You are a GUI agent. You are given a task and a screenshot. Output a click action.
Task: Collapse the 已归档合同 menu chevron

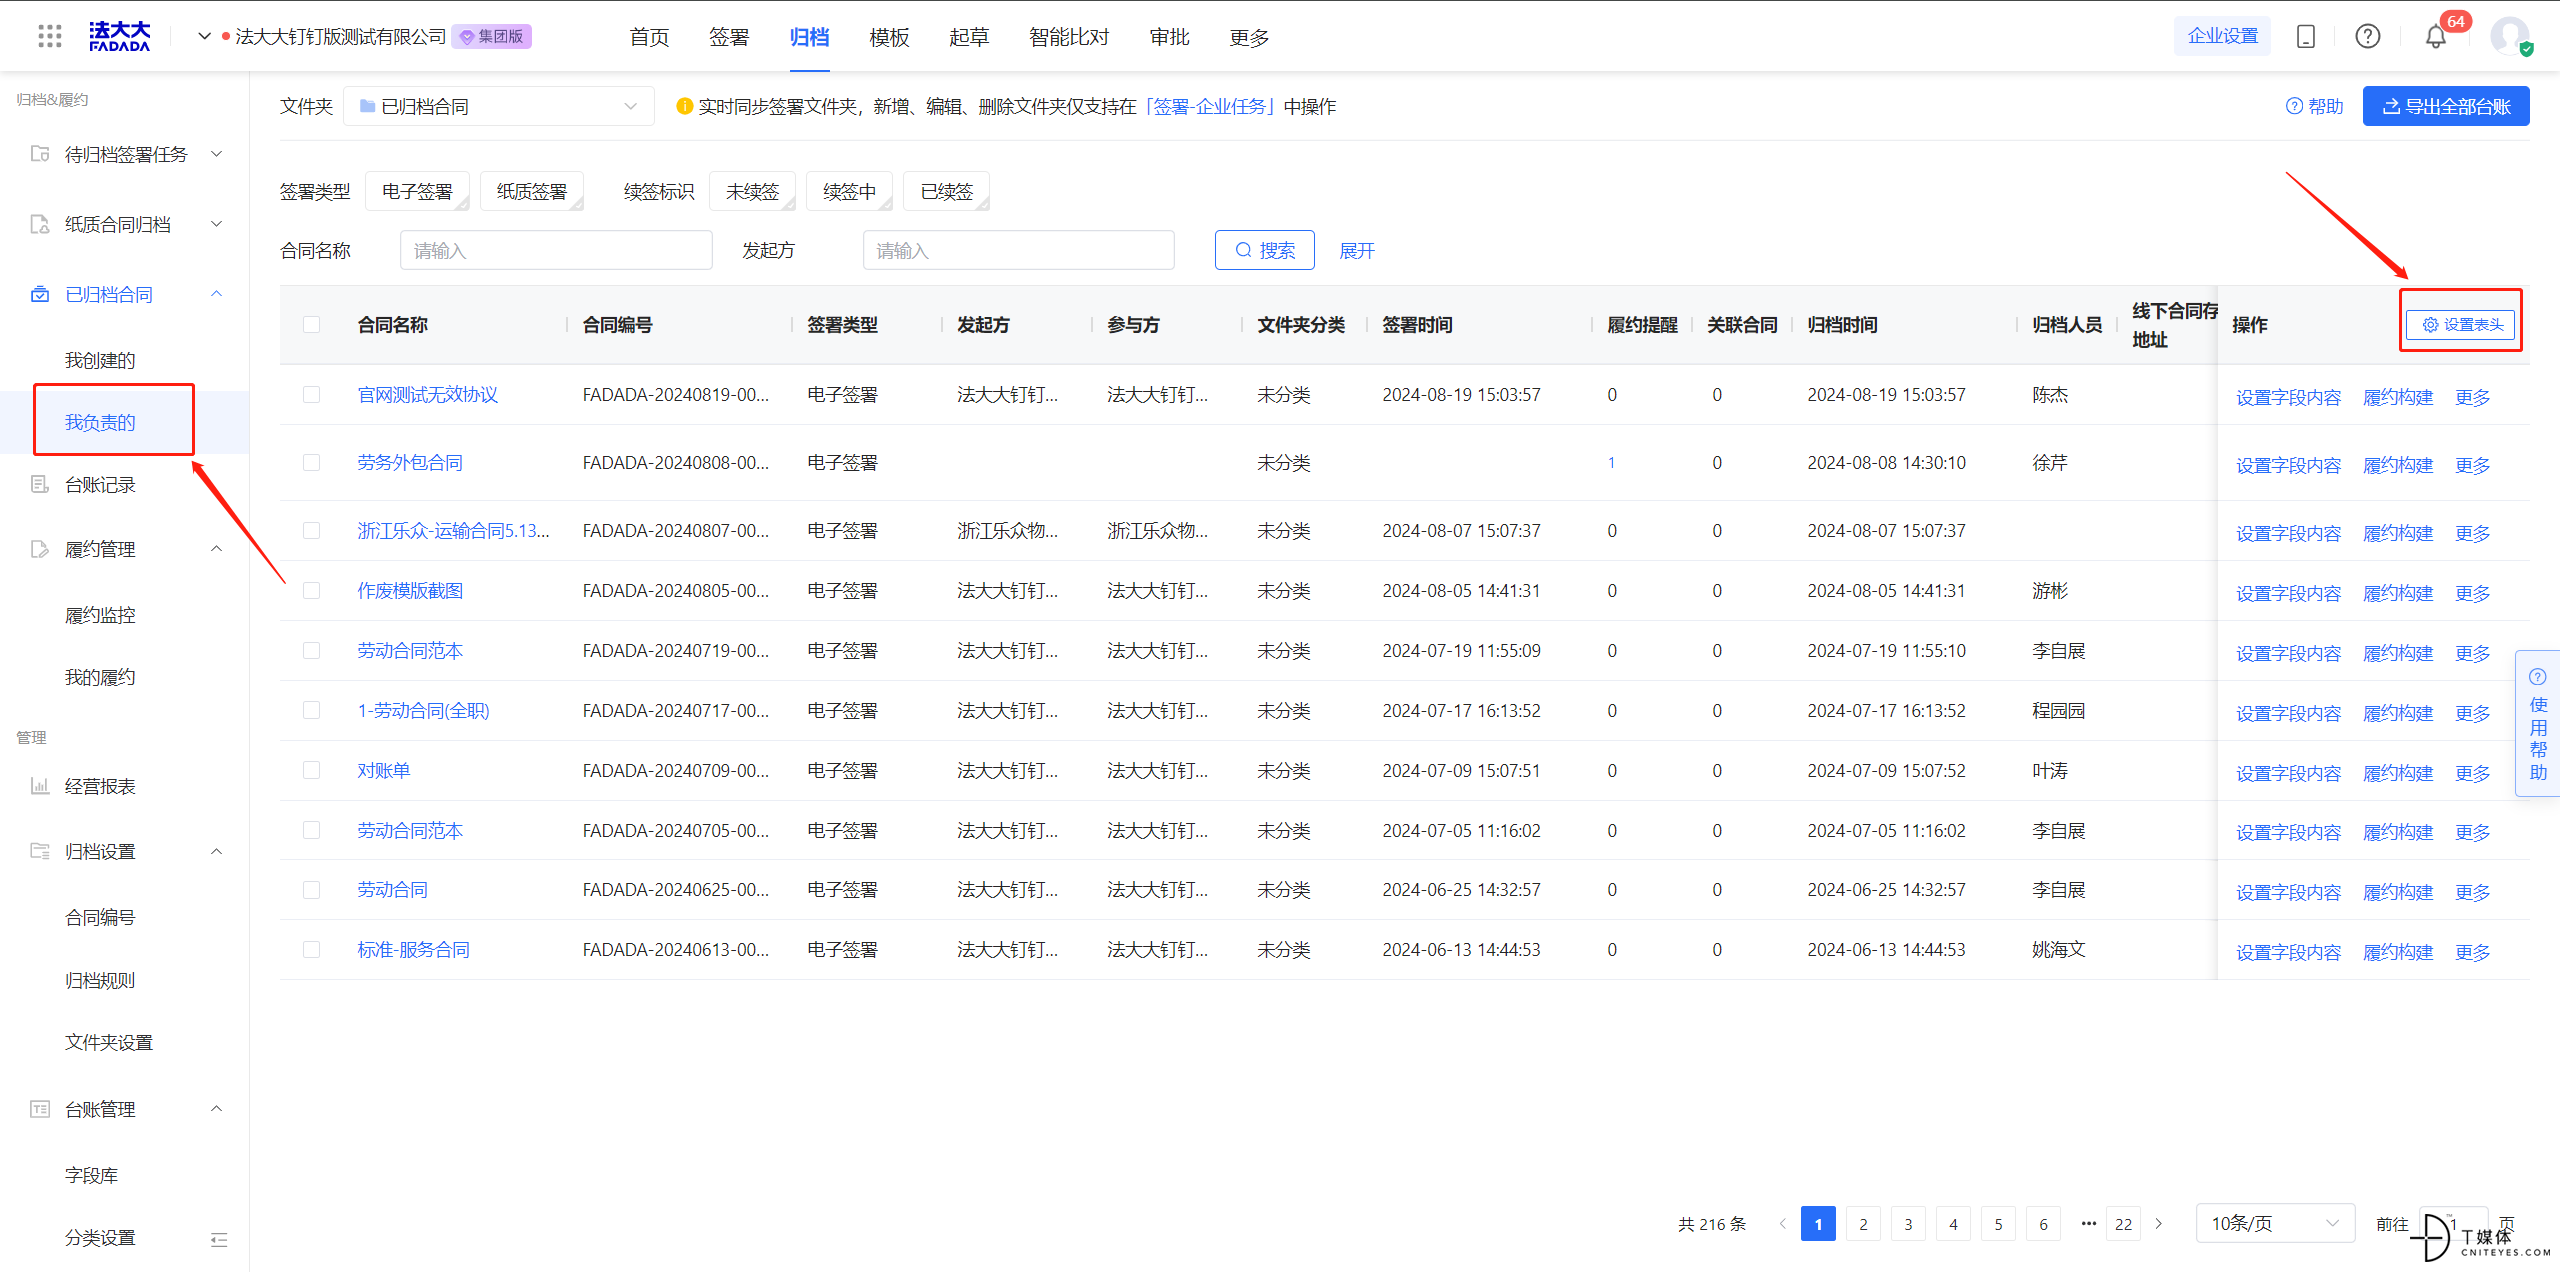click(x=217, y=294)
